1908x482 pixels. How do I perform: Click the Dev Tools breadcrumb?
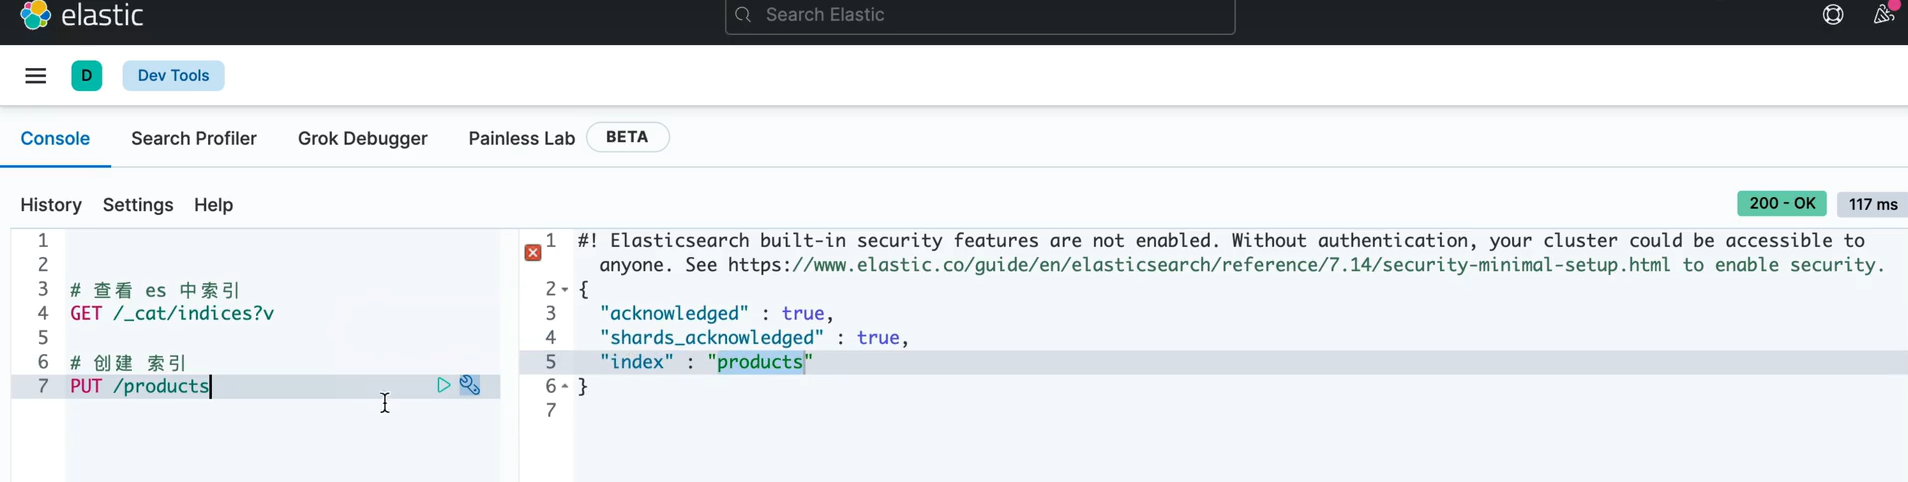(x=174, y=76)
